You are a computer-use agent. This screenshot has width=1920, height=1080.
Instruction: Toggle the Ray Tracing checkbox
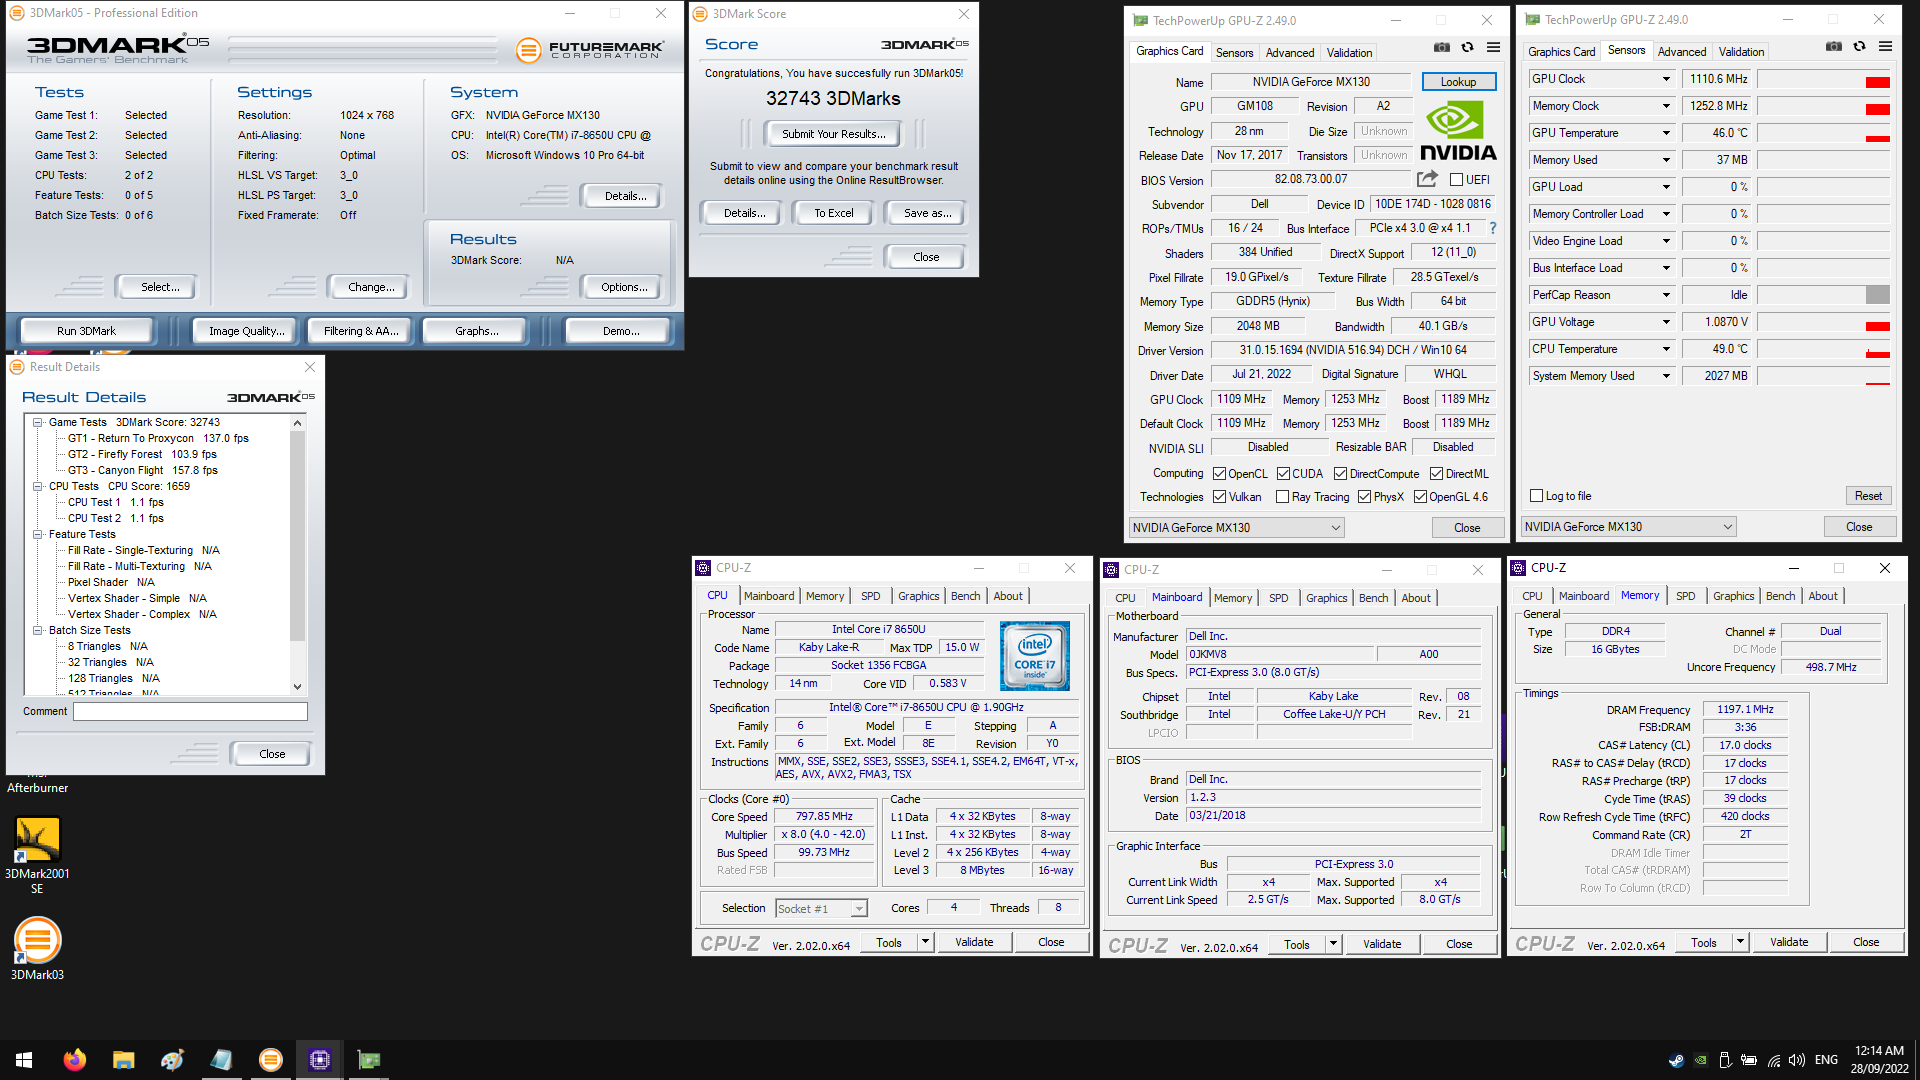tap(1282, 497)
